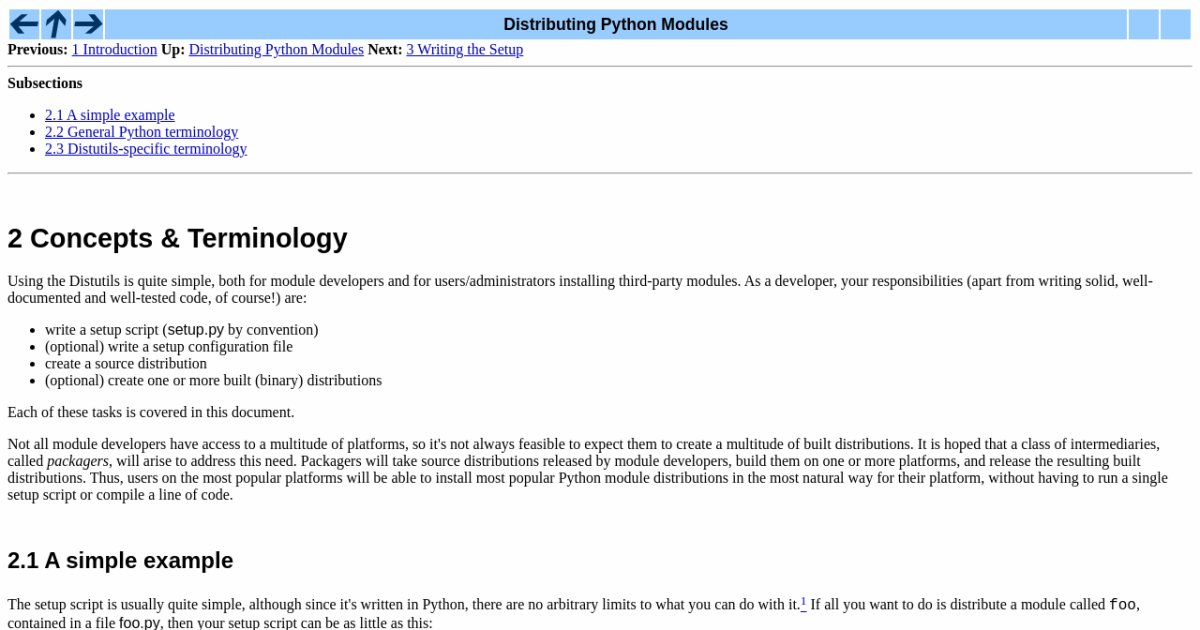
Task: Click the 'Distributing Python Modules' title bar
Action: (615, 24)
